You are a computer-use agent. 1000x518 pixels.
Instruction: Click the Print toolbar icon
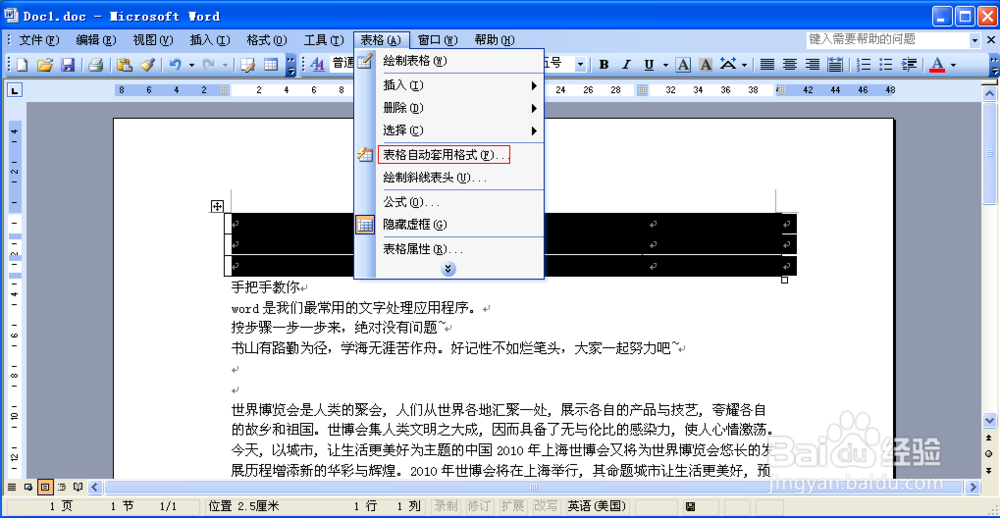click(95, 64)
